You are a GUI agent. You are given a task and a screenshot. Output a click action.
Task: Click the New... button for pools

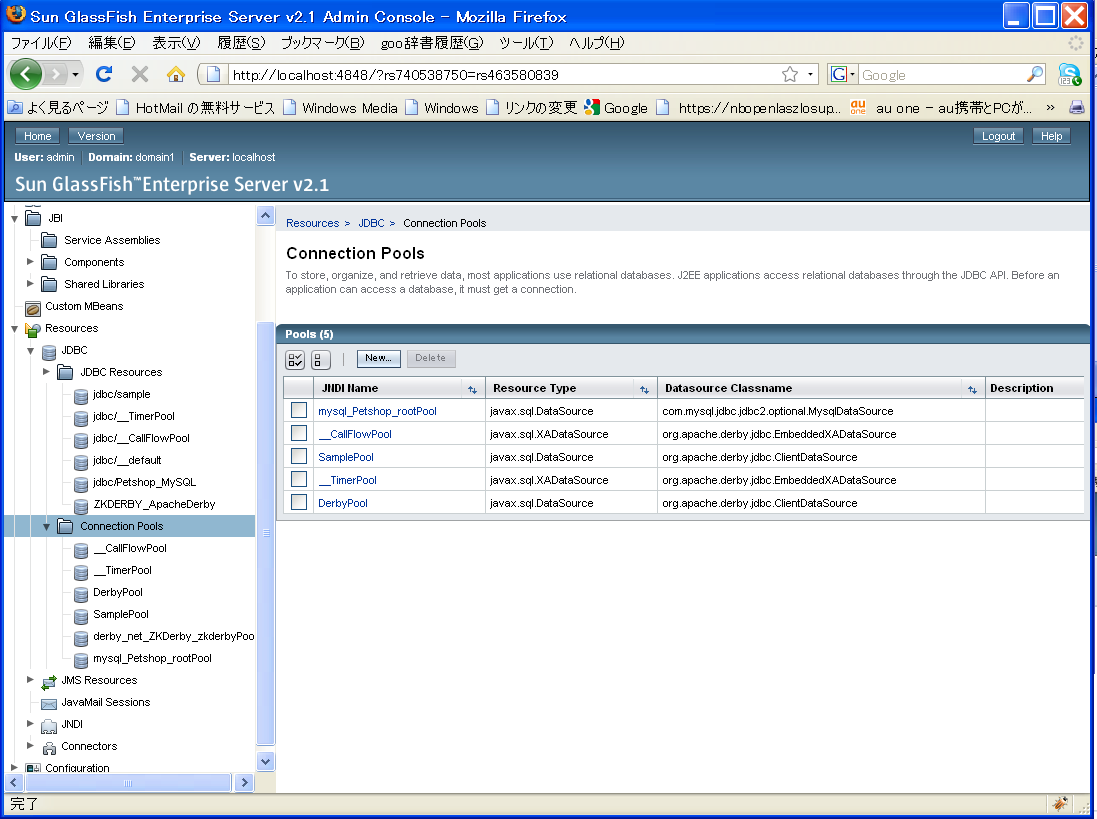click(378, 359)
